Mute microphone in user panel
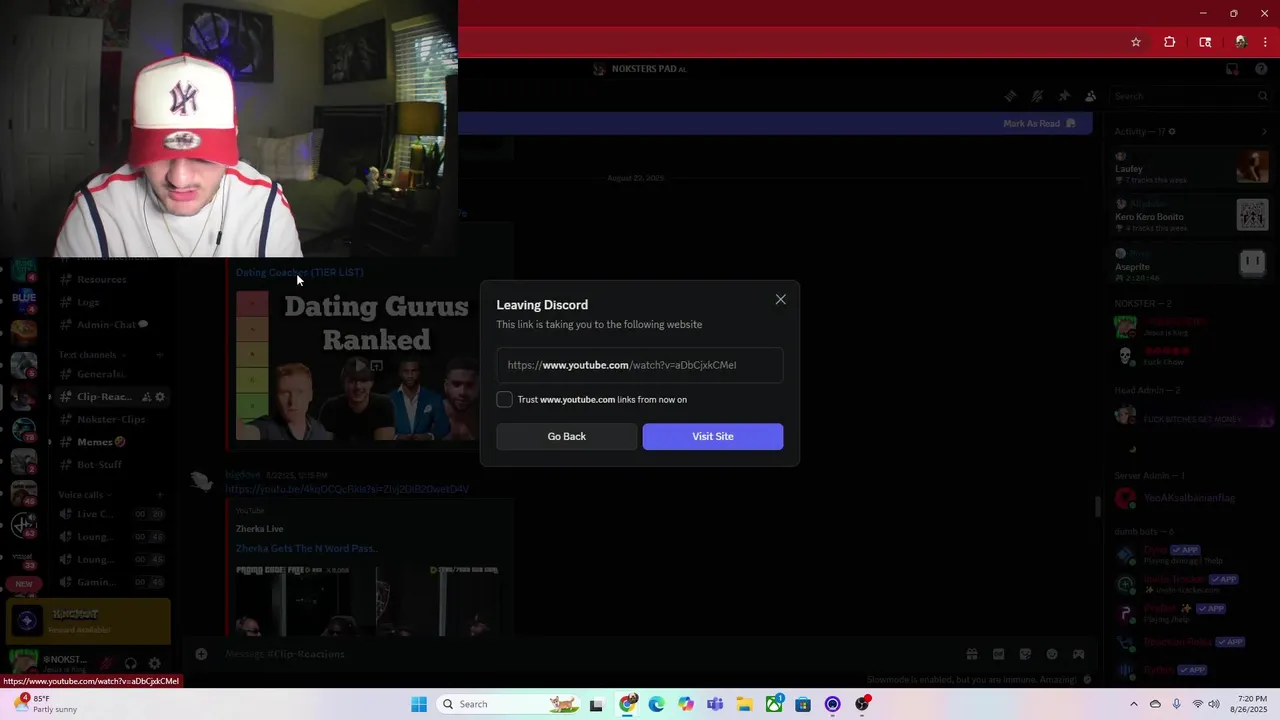Image resolution: width=1280 pixels, height=720 pixels. [x=106, y=663]
